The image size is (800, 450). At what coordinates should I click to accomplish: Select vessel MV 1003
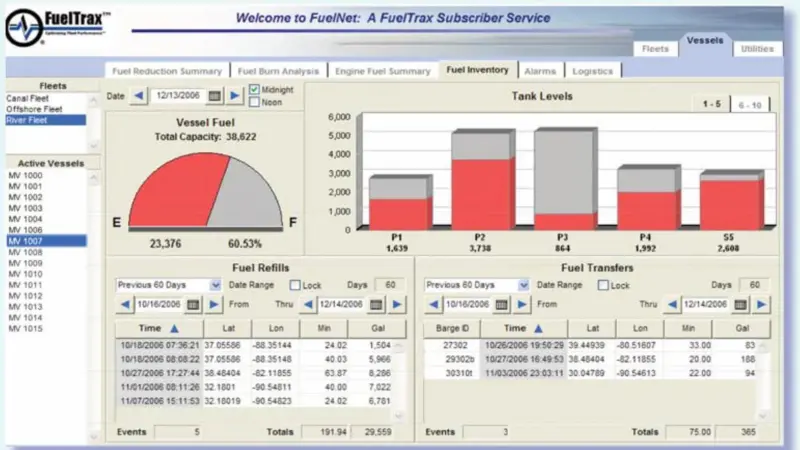(x=46, y=208)
